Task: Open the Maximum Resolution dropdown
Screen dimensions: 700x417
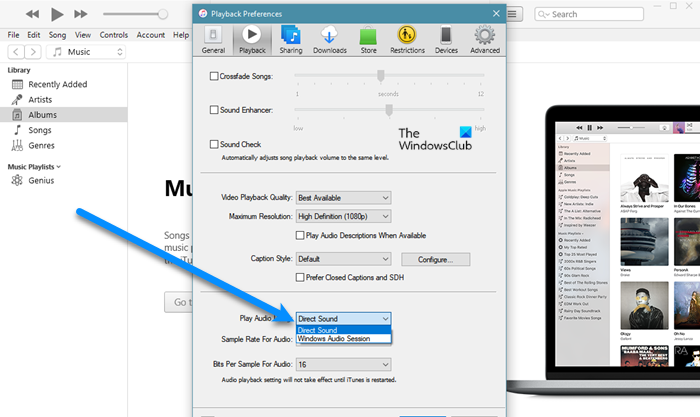Action: tap(343, 217)
